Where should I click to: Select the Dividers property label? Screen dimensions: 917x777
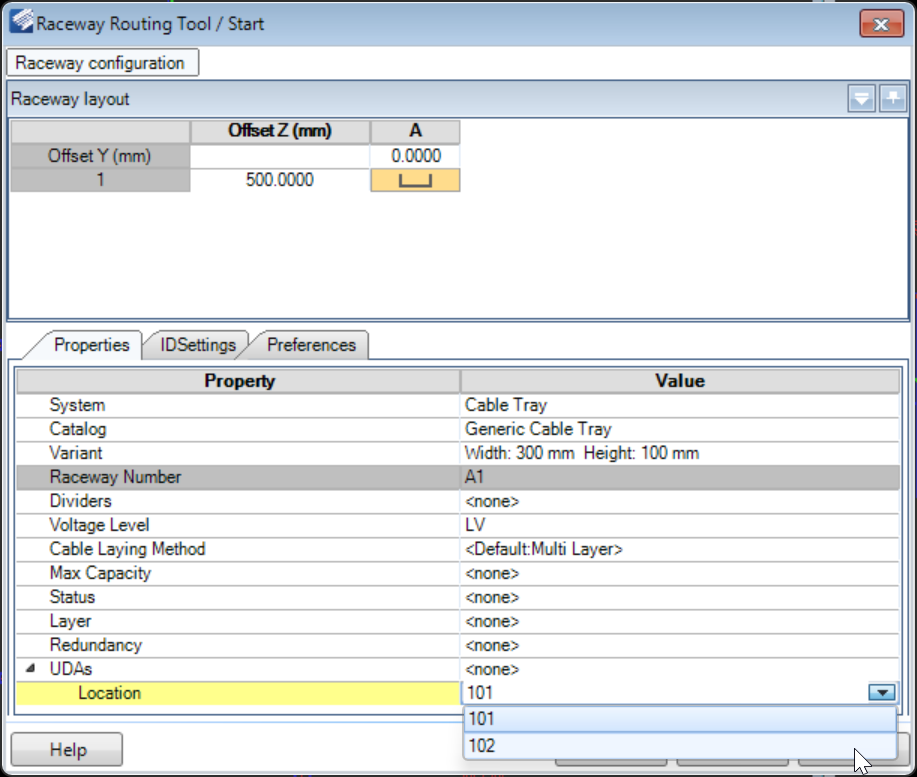(x=80, y=501)
